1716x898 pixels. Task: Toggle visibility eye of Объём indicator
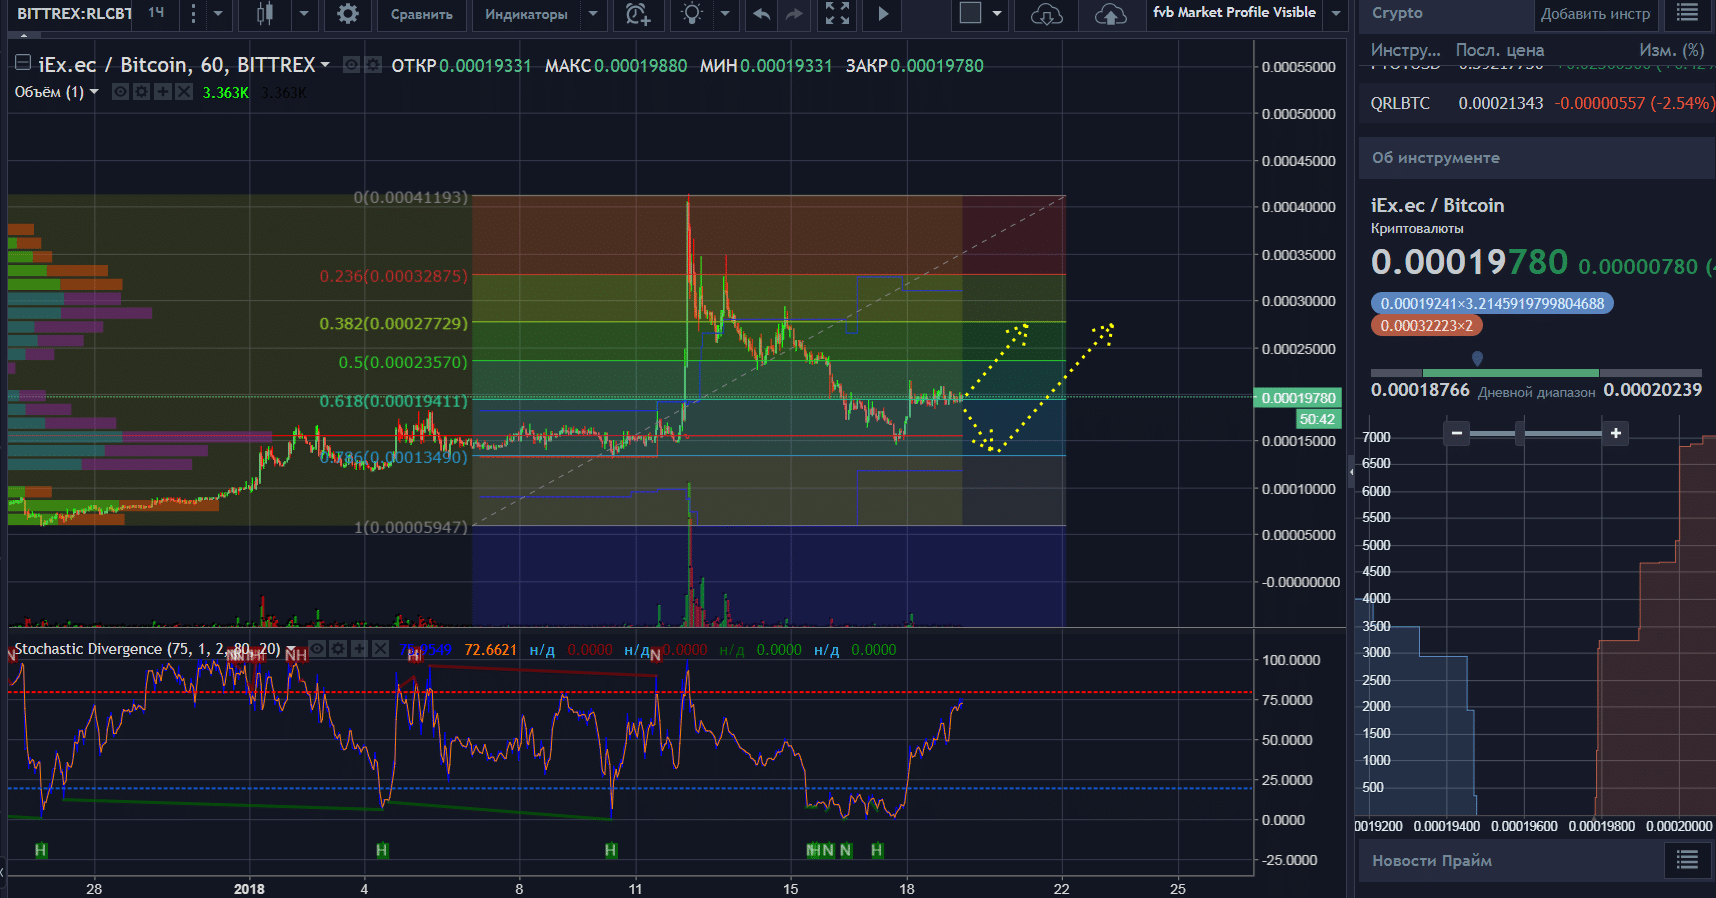(120, 92)
